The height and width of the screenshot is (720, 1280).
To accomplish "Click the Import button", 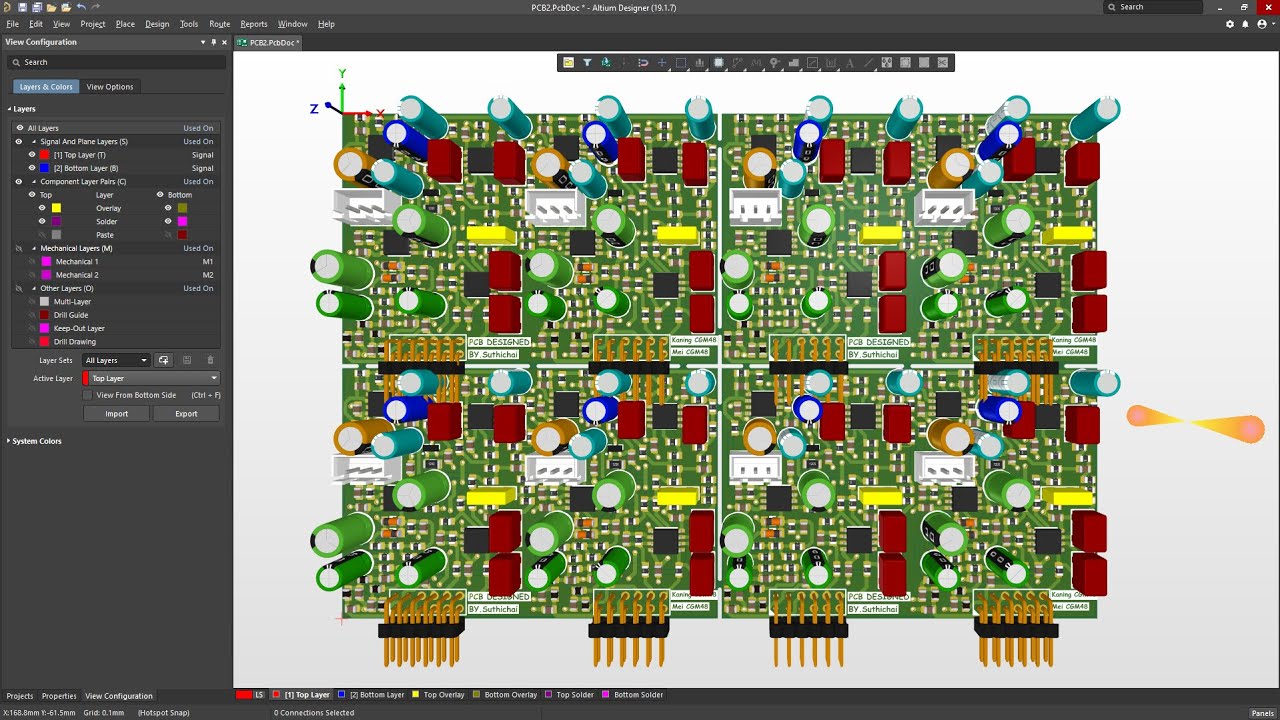I will coord(117,414).
